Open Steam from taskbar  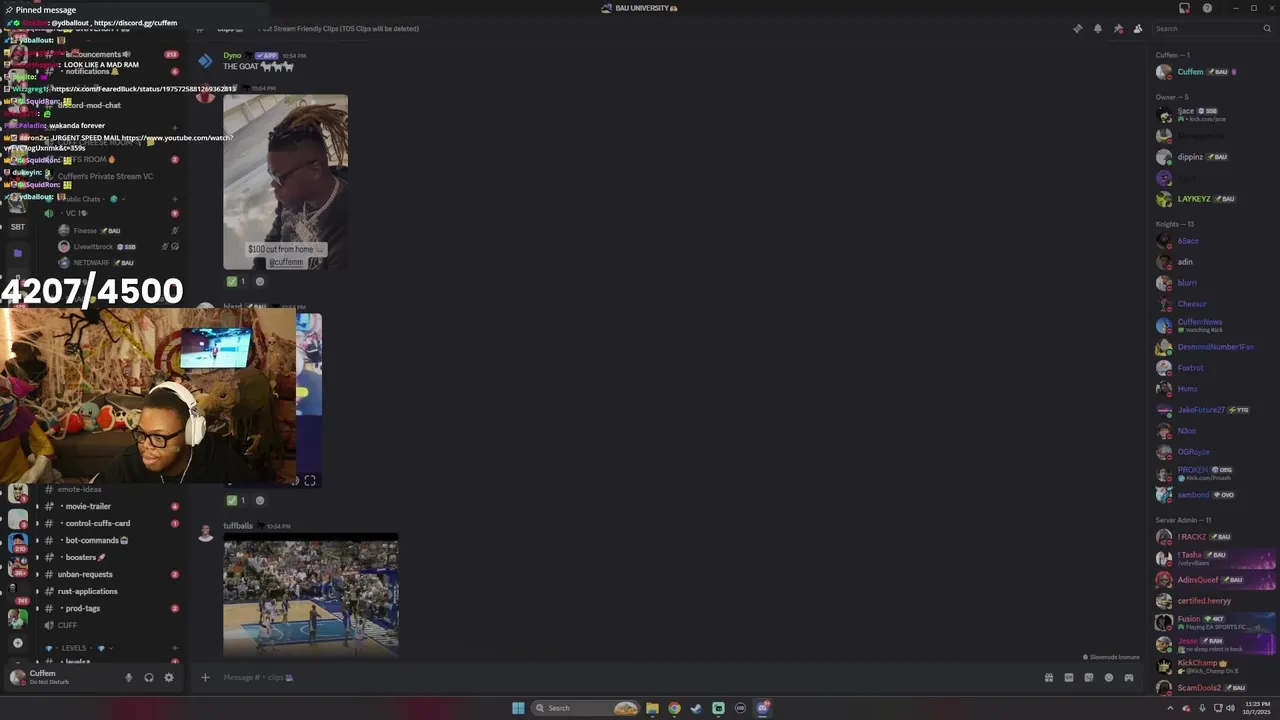(x=696, y=708)
